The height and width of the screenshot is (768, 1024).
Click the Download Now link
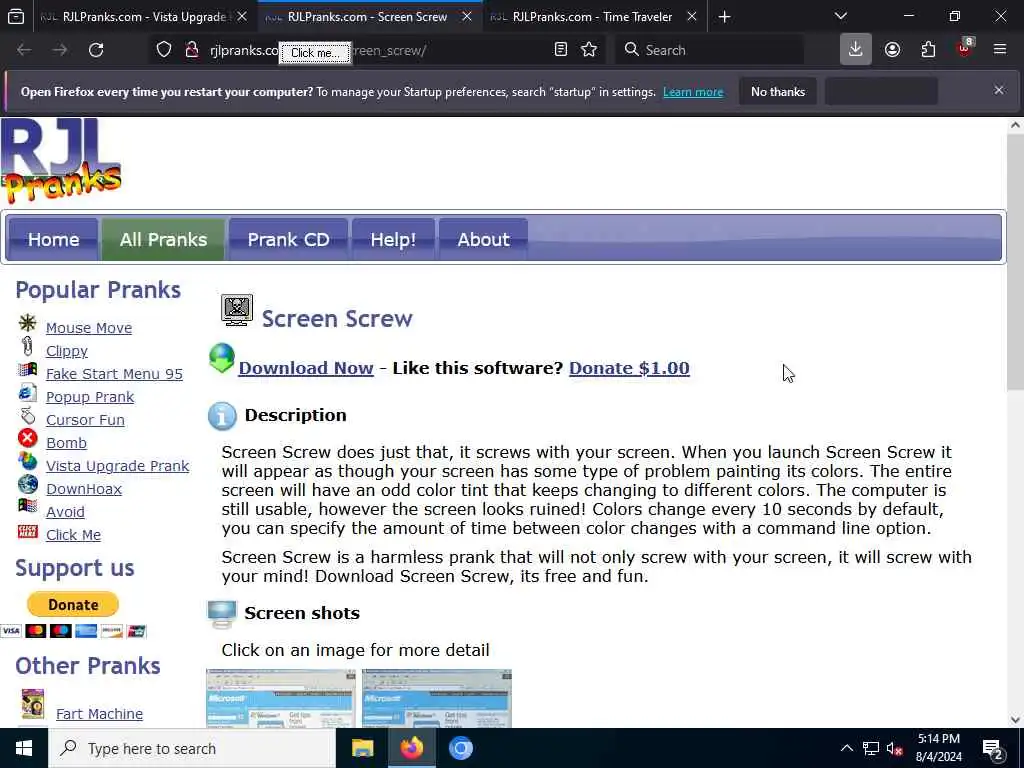(306, 368)
